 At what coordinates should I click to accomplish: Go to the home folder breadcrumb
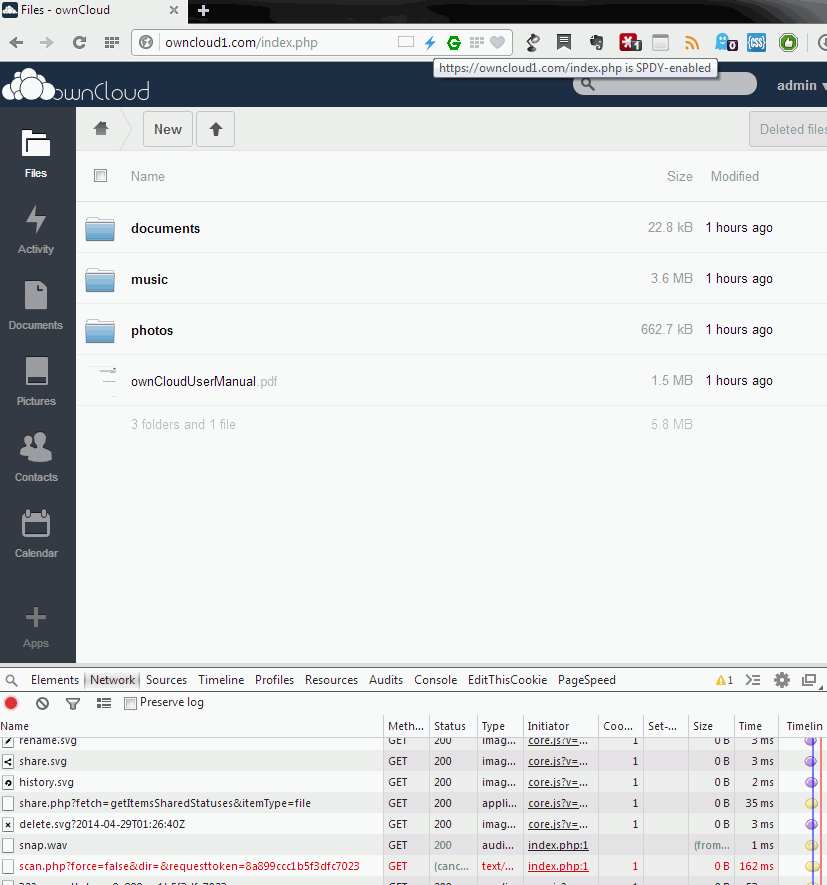pos(101,129)
